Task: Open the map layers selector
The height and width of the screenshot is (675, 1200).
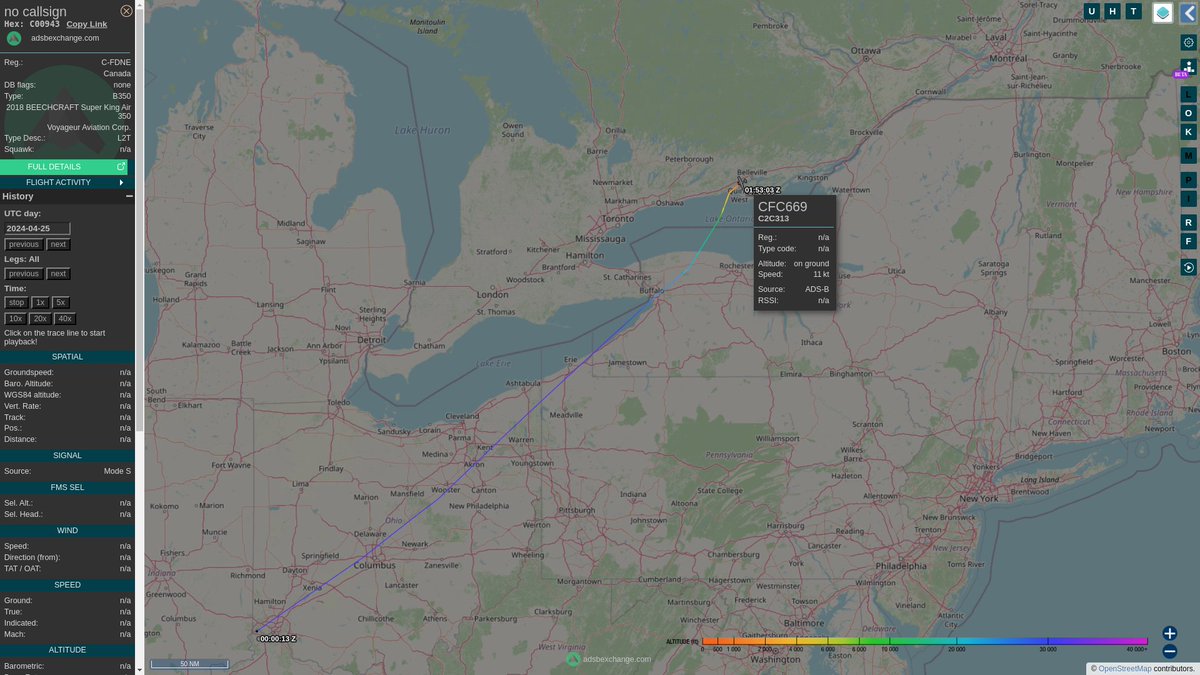Action: click(x=1163, y=13)
